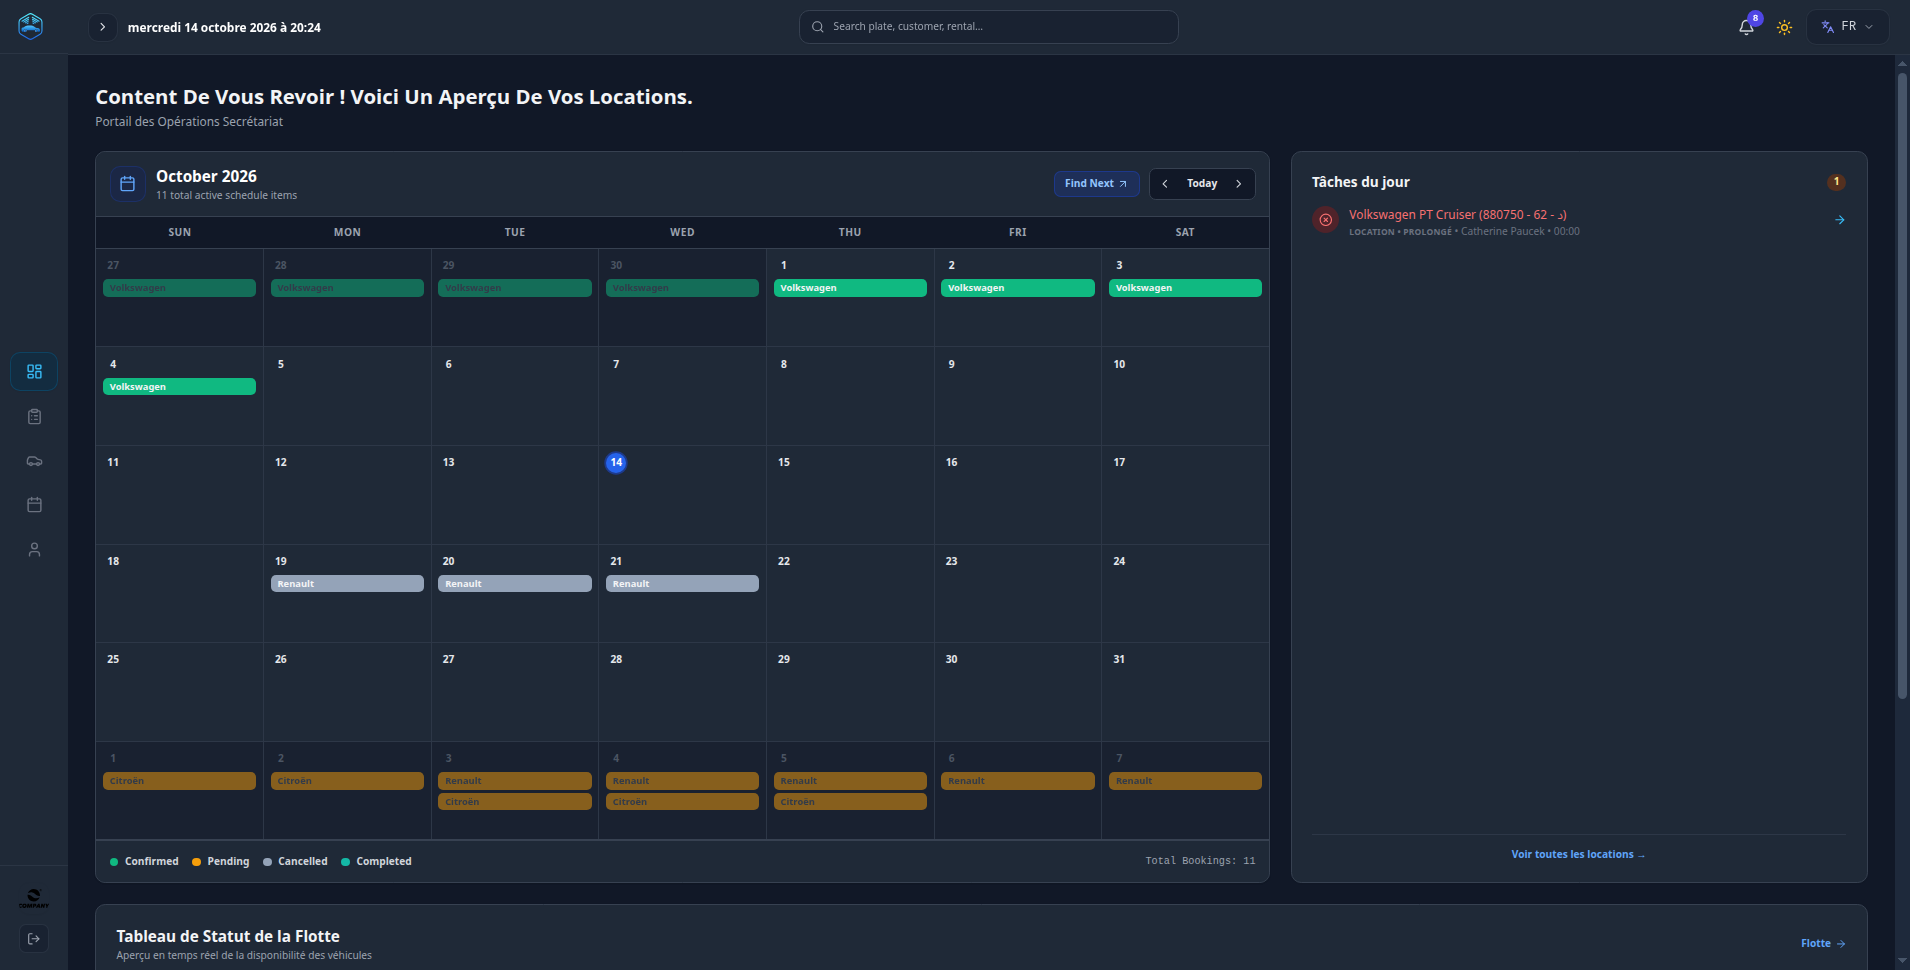Viewport: 1910px width, 970px height.
Task: Click the Total Bookings: 11 text
Action: pyautogui.click(x=1200, y=861)
